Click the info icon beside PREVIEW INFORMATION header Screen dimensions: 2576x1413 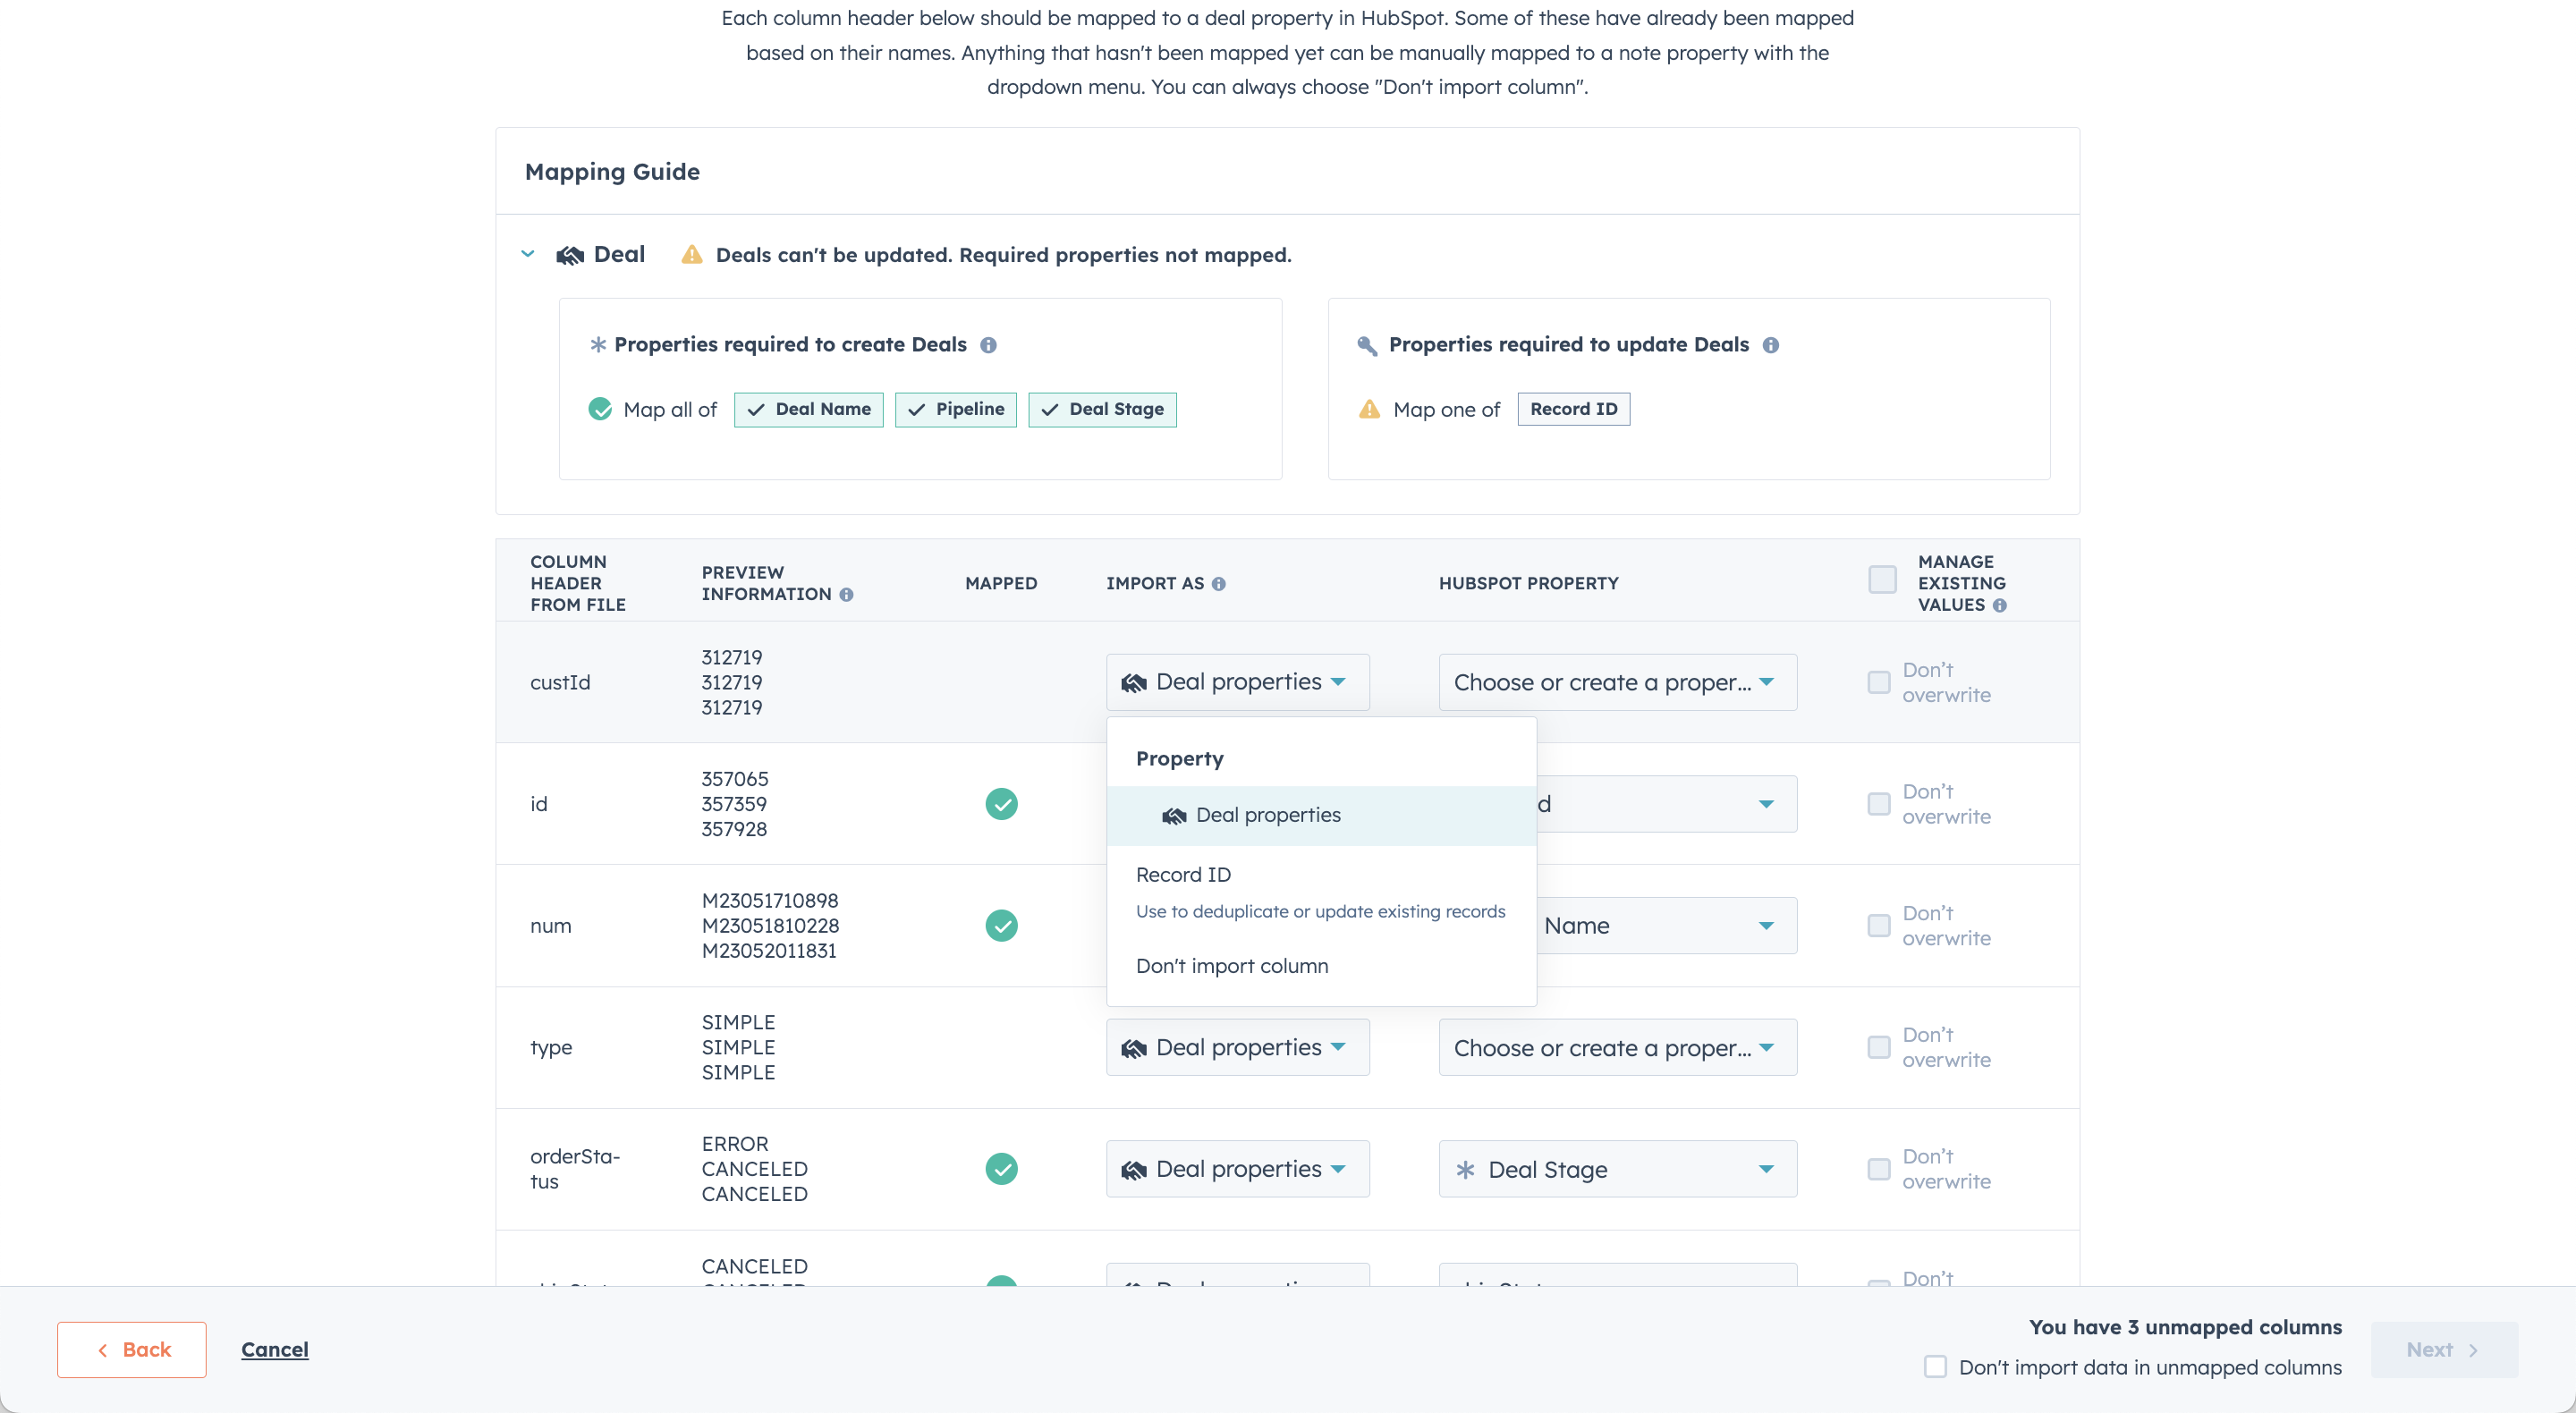coord(847,594)
